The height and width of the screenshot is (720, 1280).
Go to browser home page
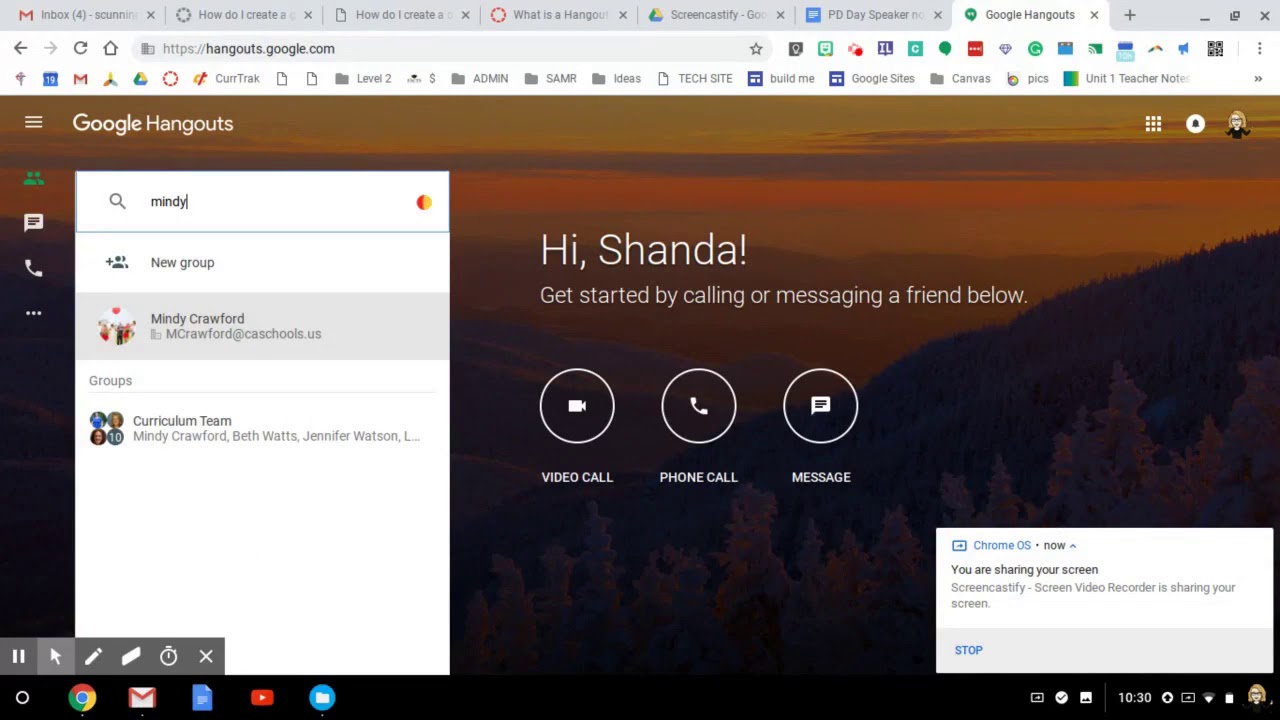point(111,48)
